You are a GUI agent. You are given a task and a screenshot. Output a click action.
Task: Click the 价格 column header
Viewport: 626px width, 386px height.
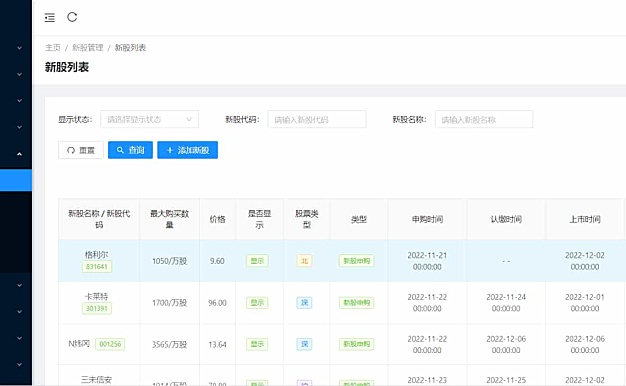tap(218, 219)
